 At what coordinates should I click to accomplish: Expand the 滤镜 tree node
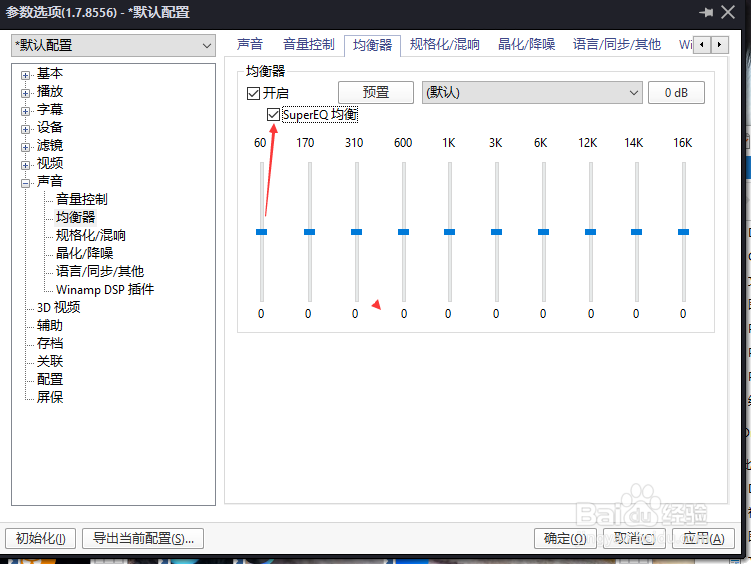point(25,147)
